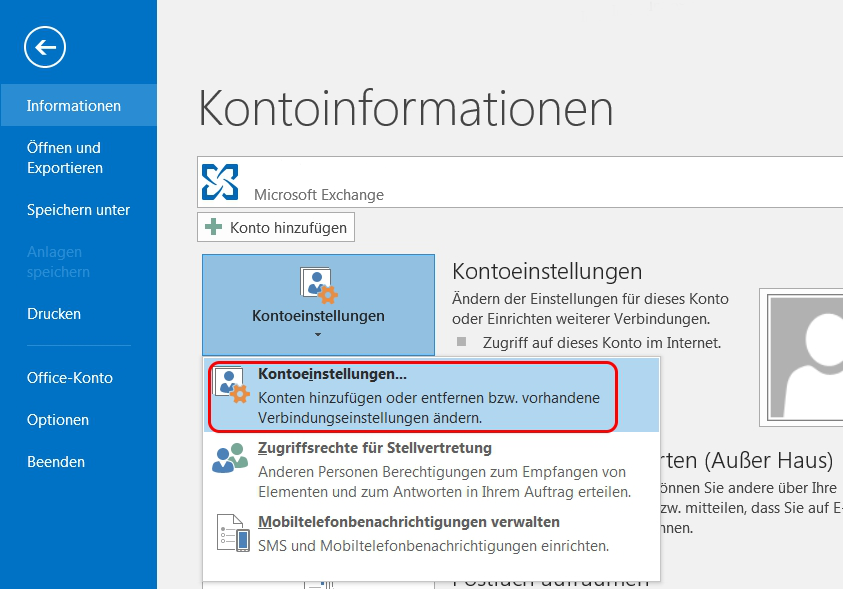Click the green plus icon for adding an account

[x=213, y=227]
